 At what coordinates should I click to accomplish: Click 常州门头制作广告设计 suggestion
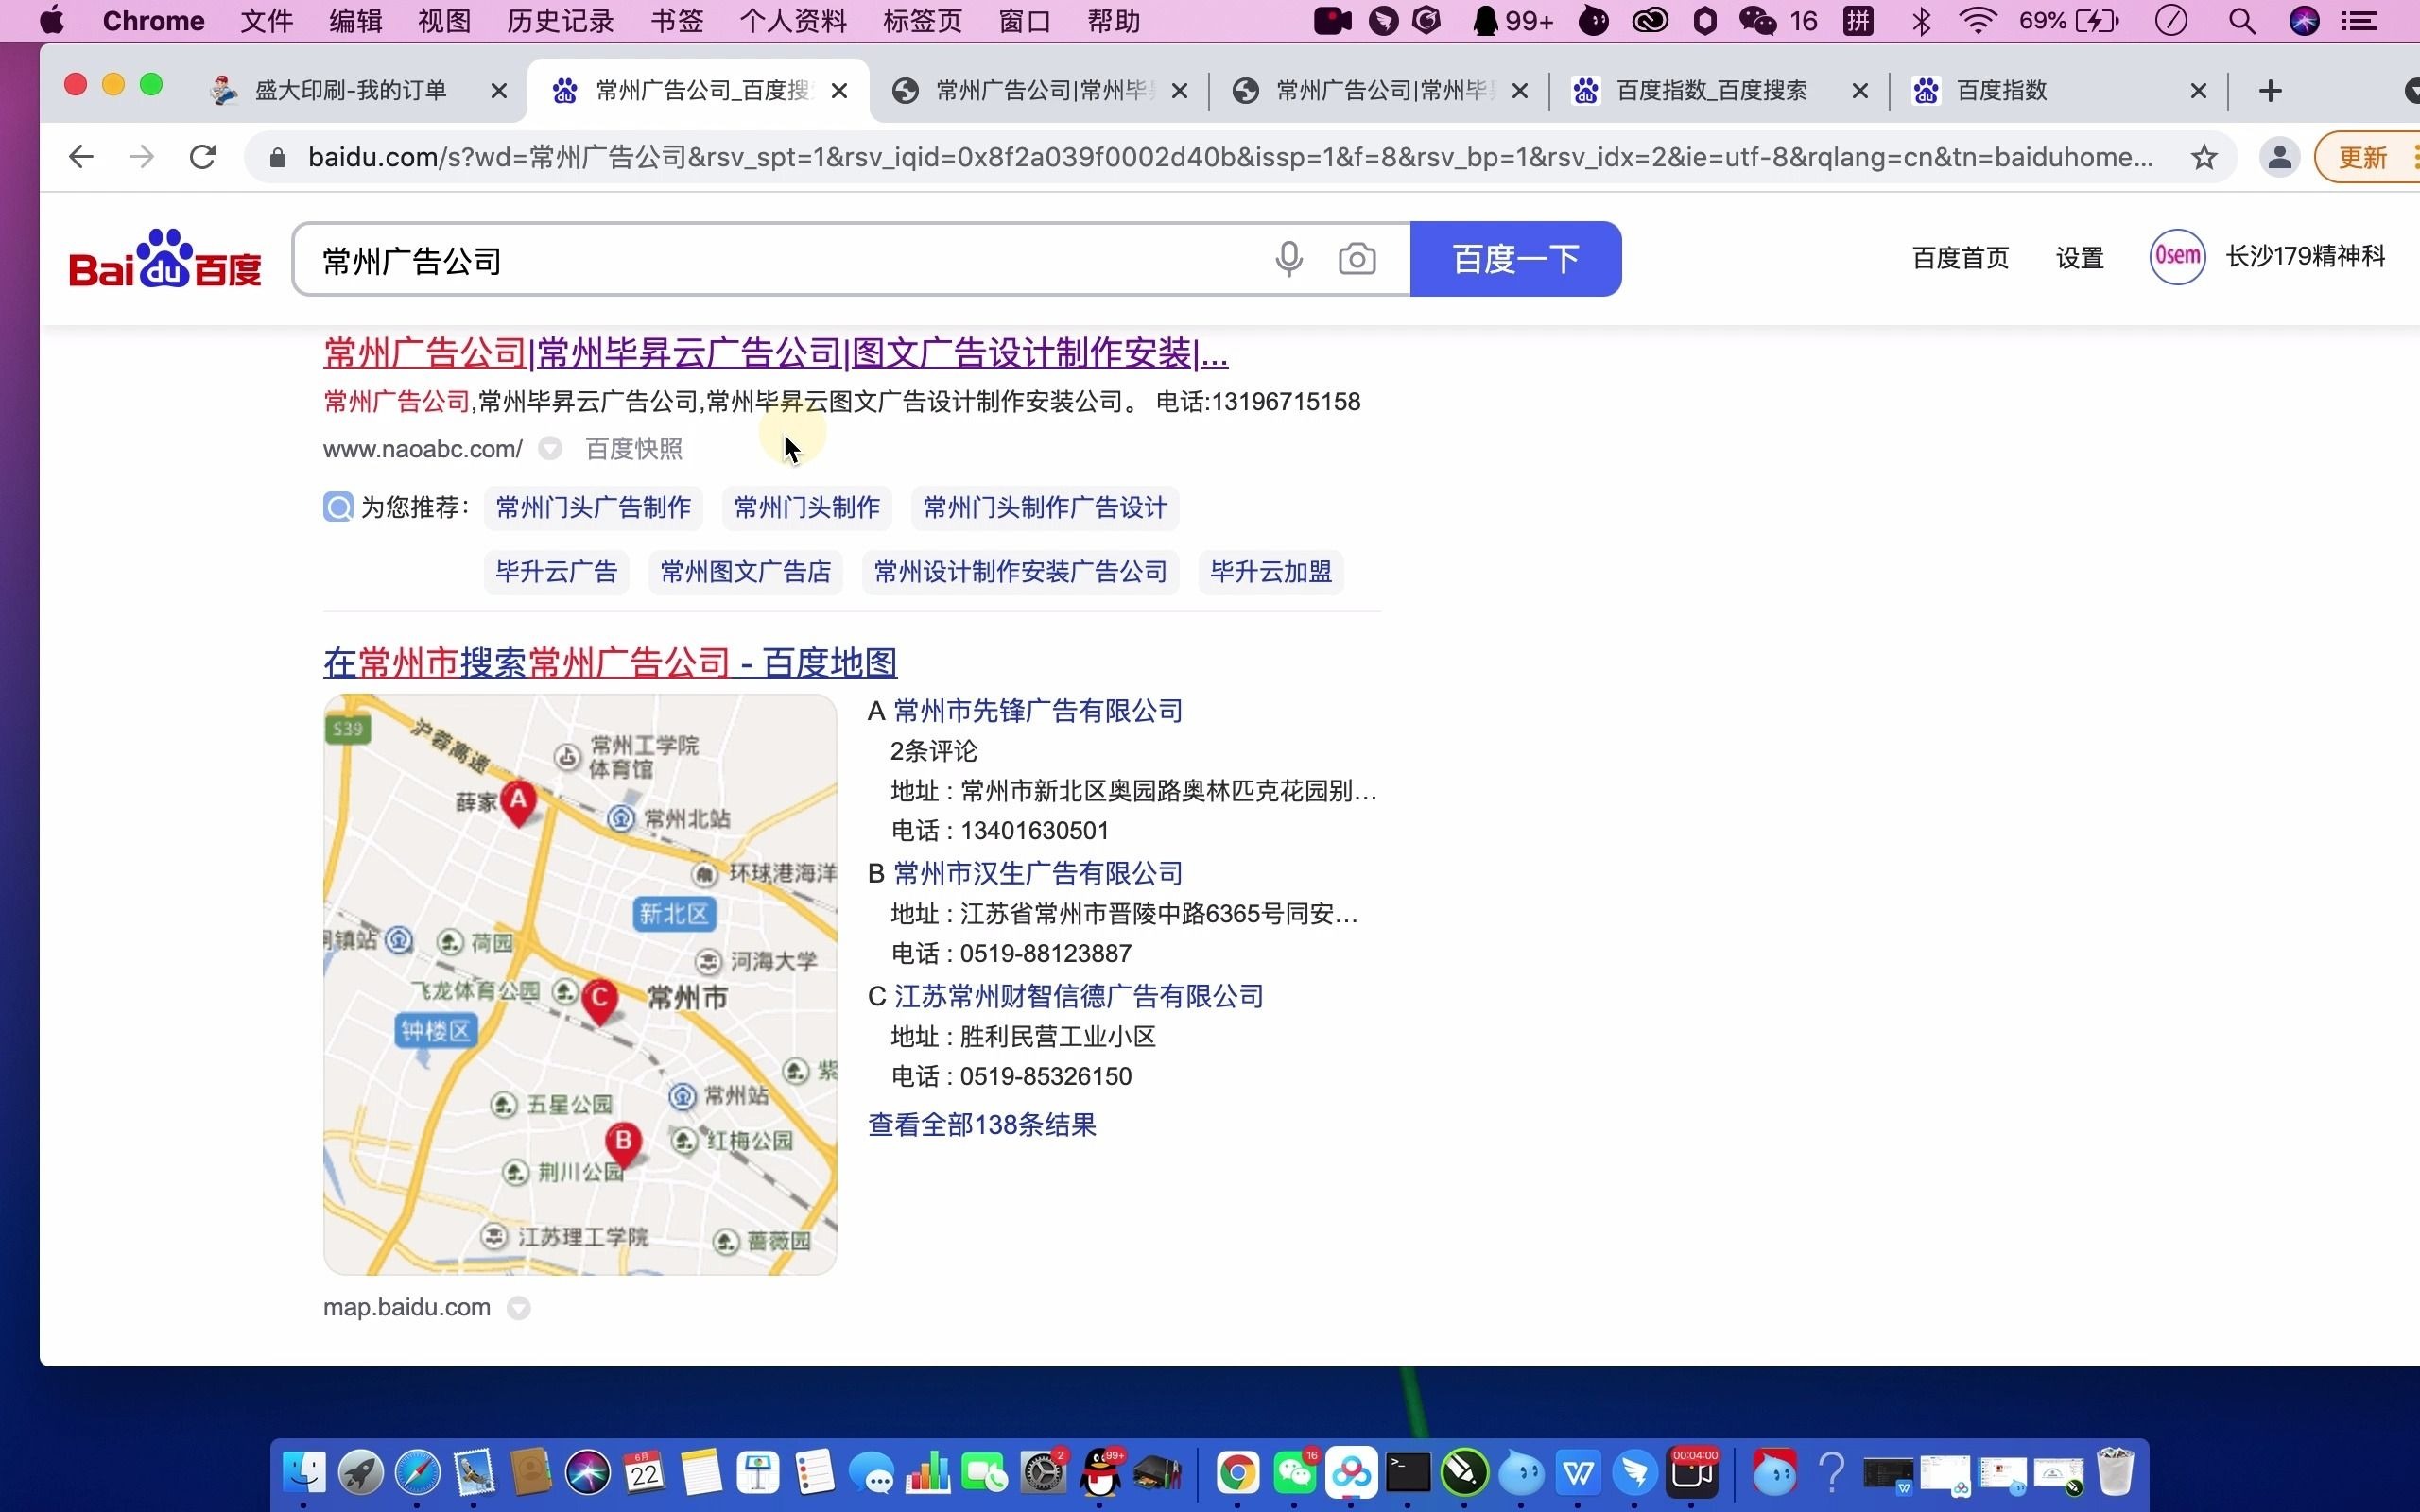point(1045,508)
